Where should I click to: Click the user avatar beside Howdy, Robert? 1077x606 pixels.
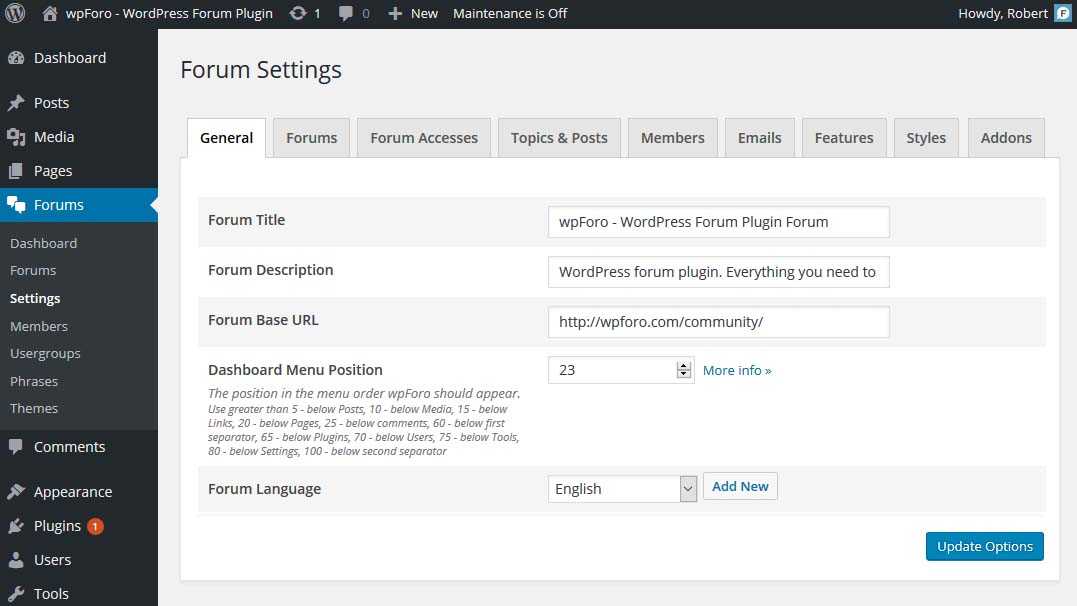click(1063, 13)
